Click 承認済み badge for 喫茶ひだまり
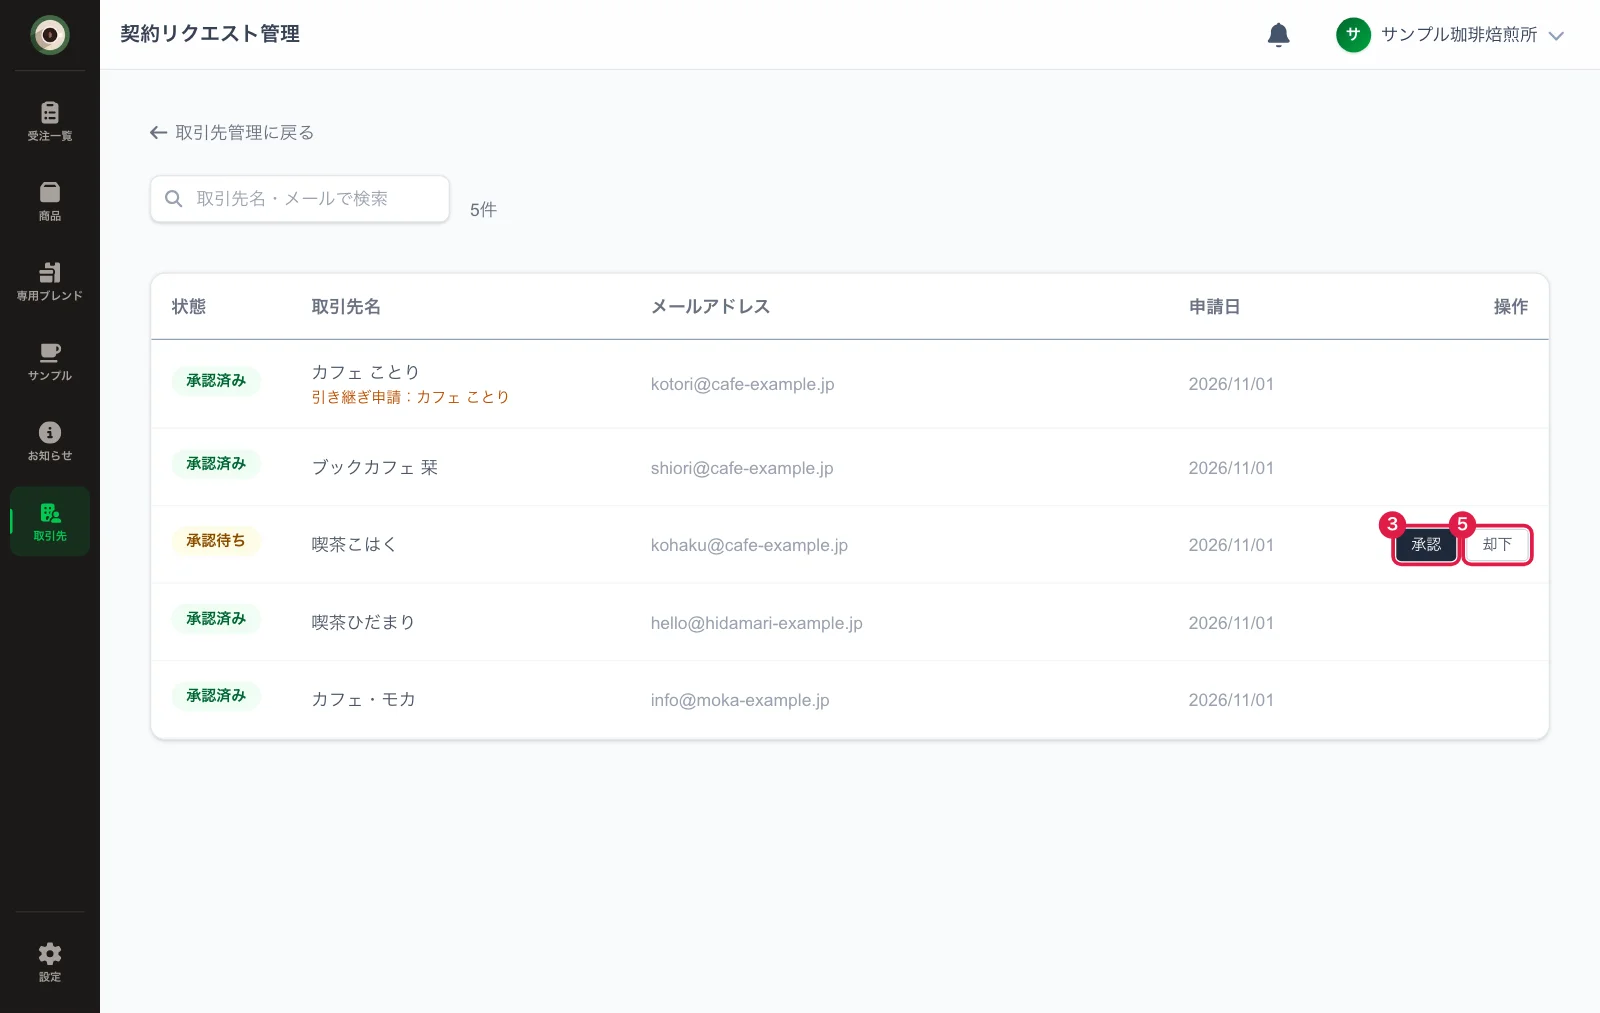The height and width of the screenshot is (1013, 1600). [216, 619]
